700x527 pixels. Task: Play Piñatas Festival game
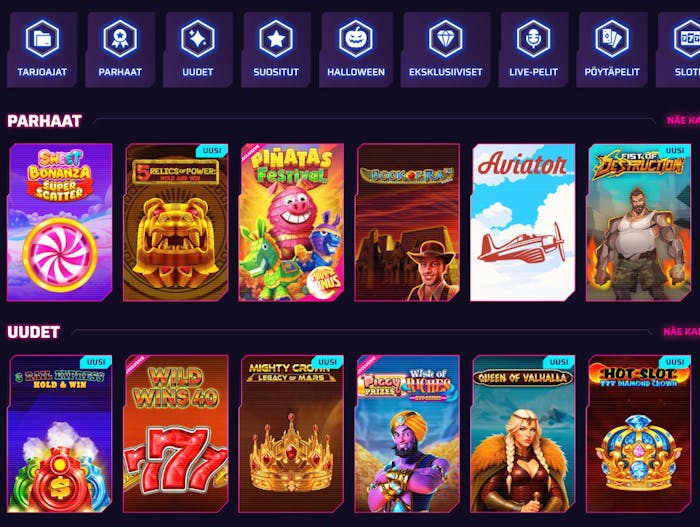click(291, 222)
